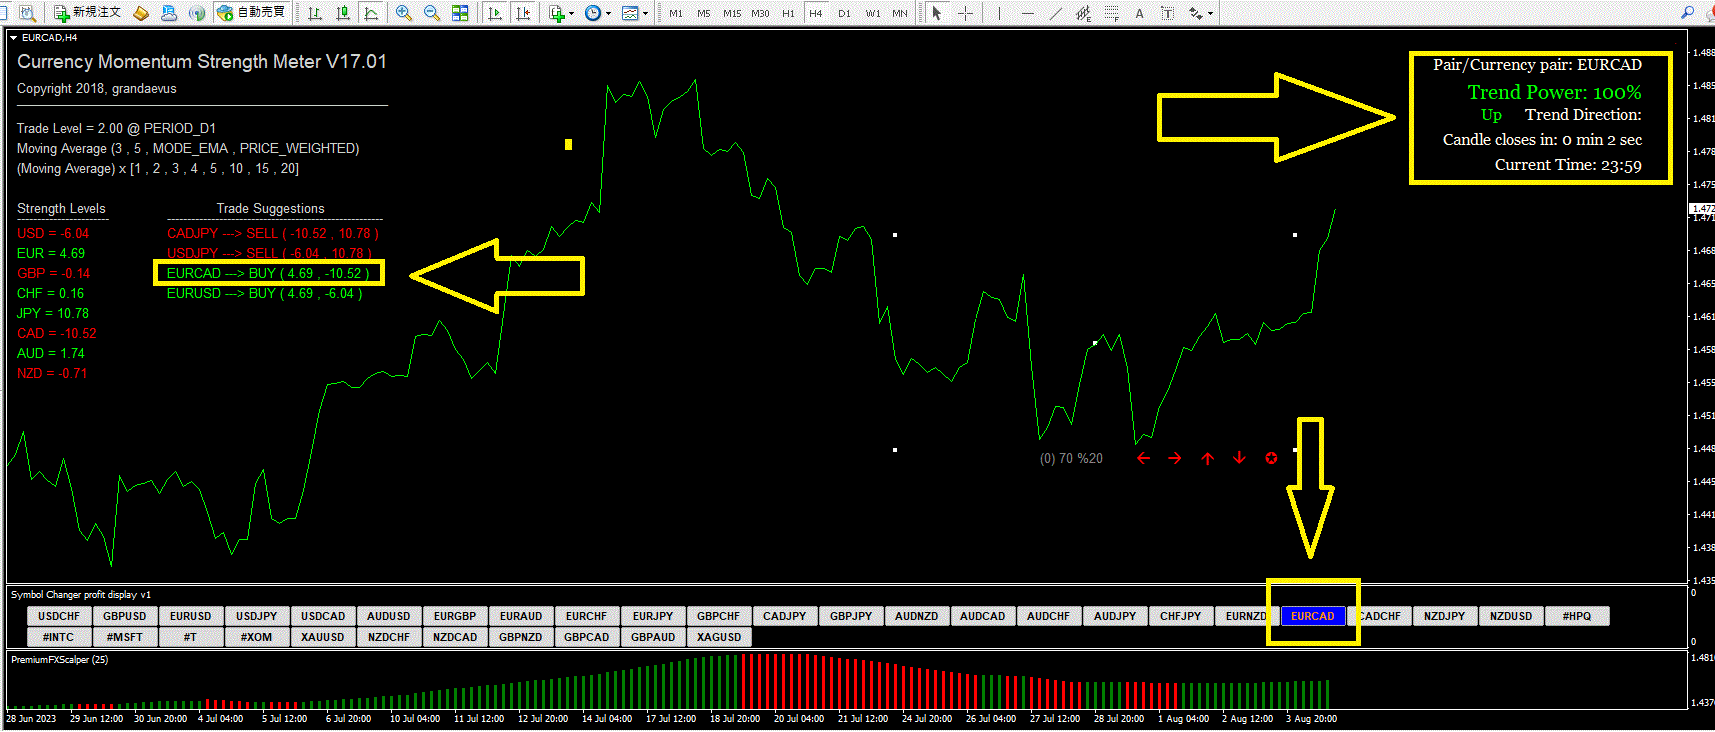Draw a horizontal line tool
The image size is (1715, 732).
1028,13
